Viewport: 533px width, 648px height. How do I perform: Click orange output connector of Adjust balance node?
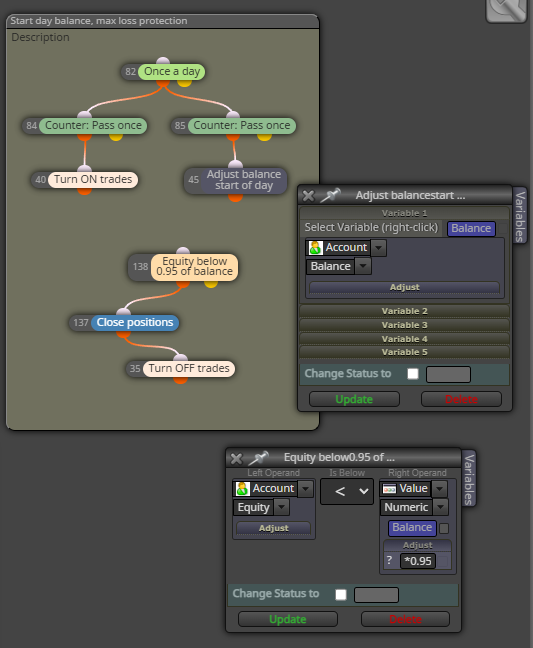point(235,198)
